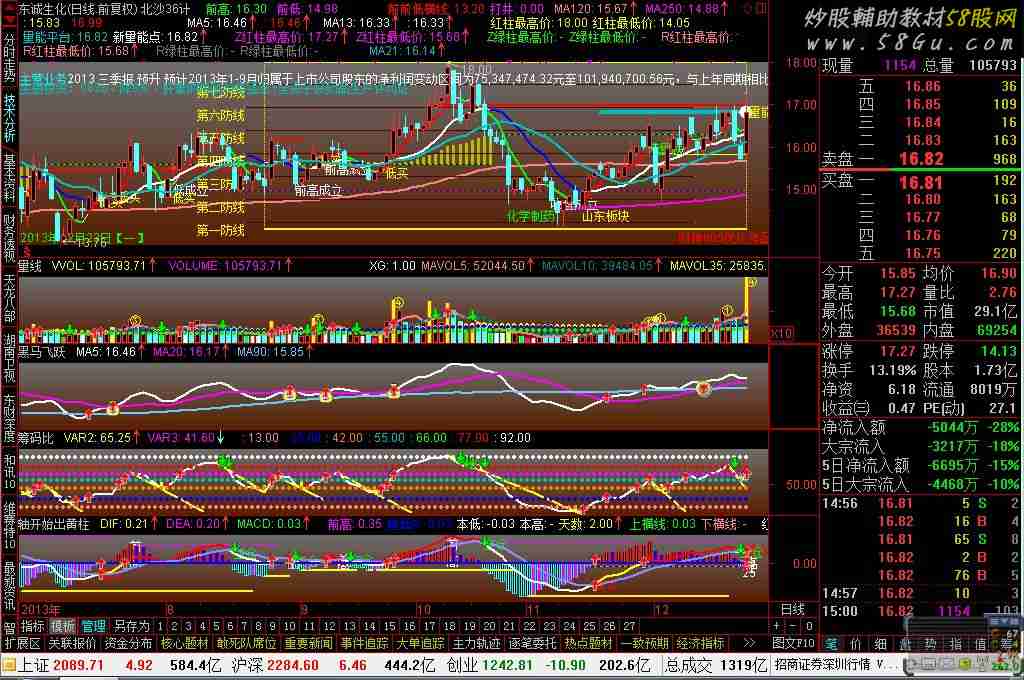Select template number 5
The image size is (1024, 680).
point(216,626)
